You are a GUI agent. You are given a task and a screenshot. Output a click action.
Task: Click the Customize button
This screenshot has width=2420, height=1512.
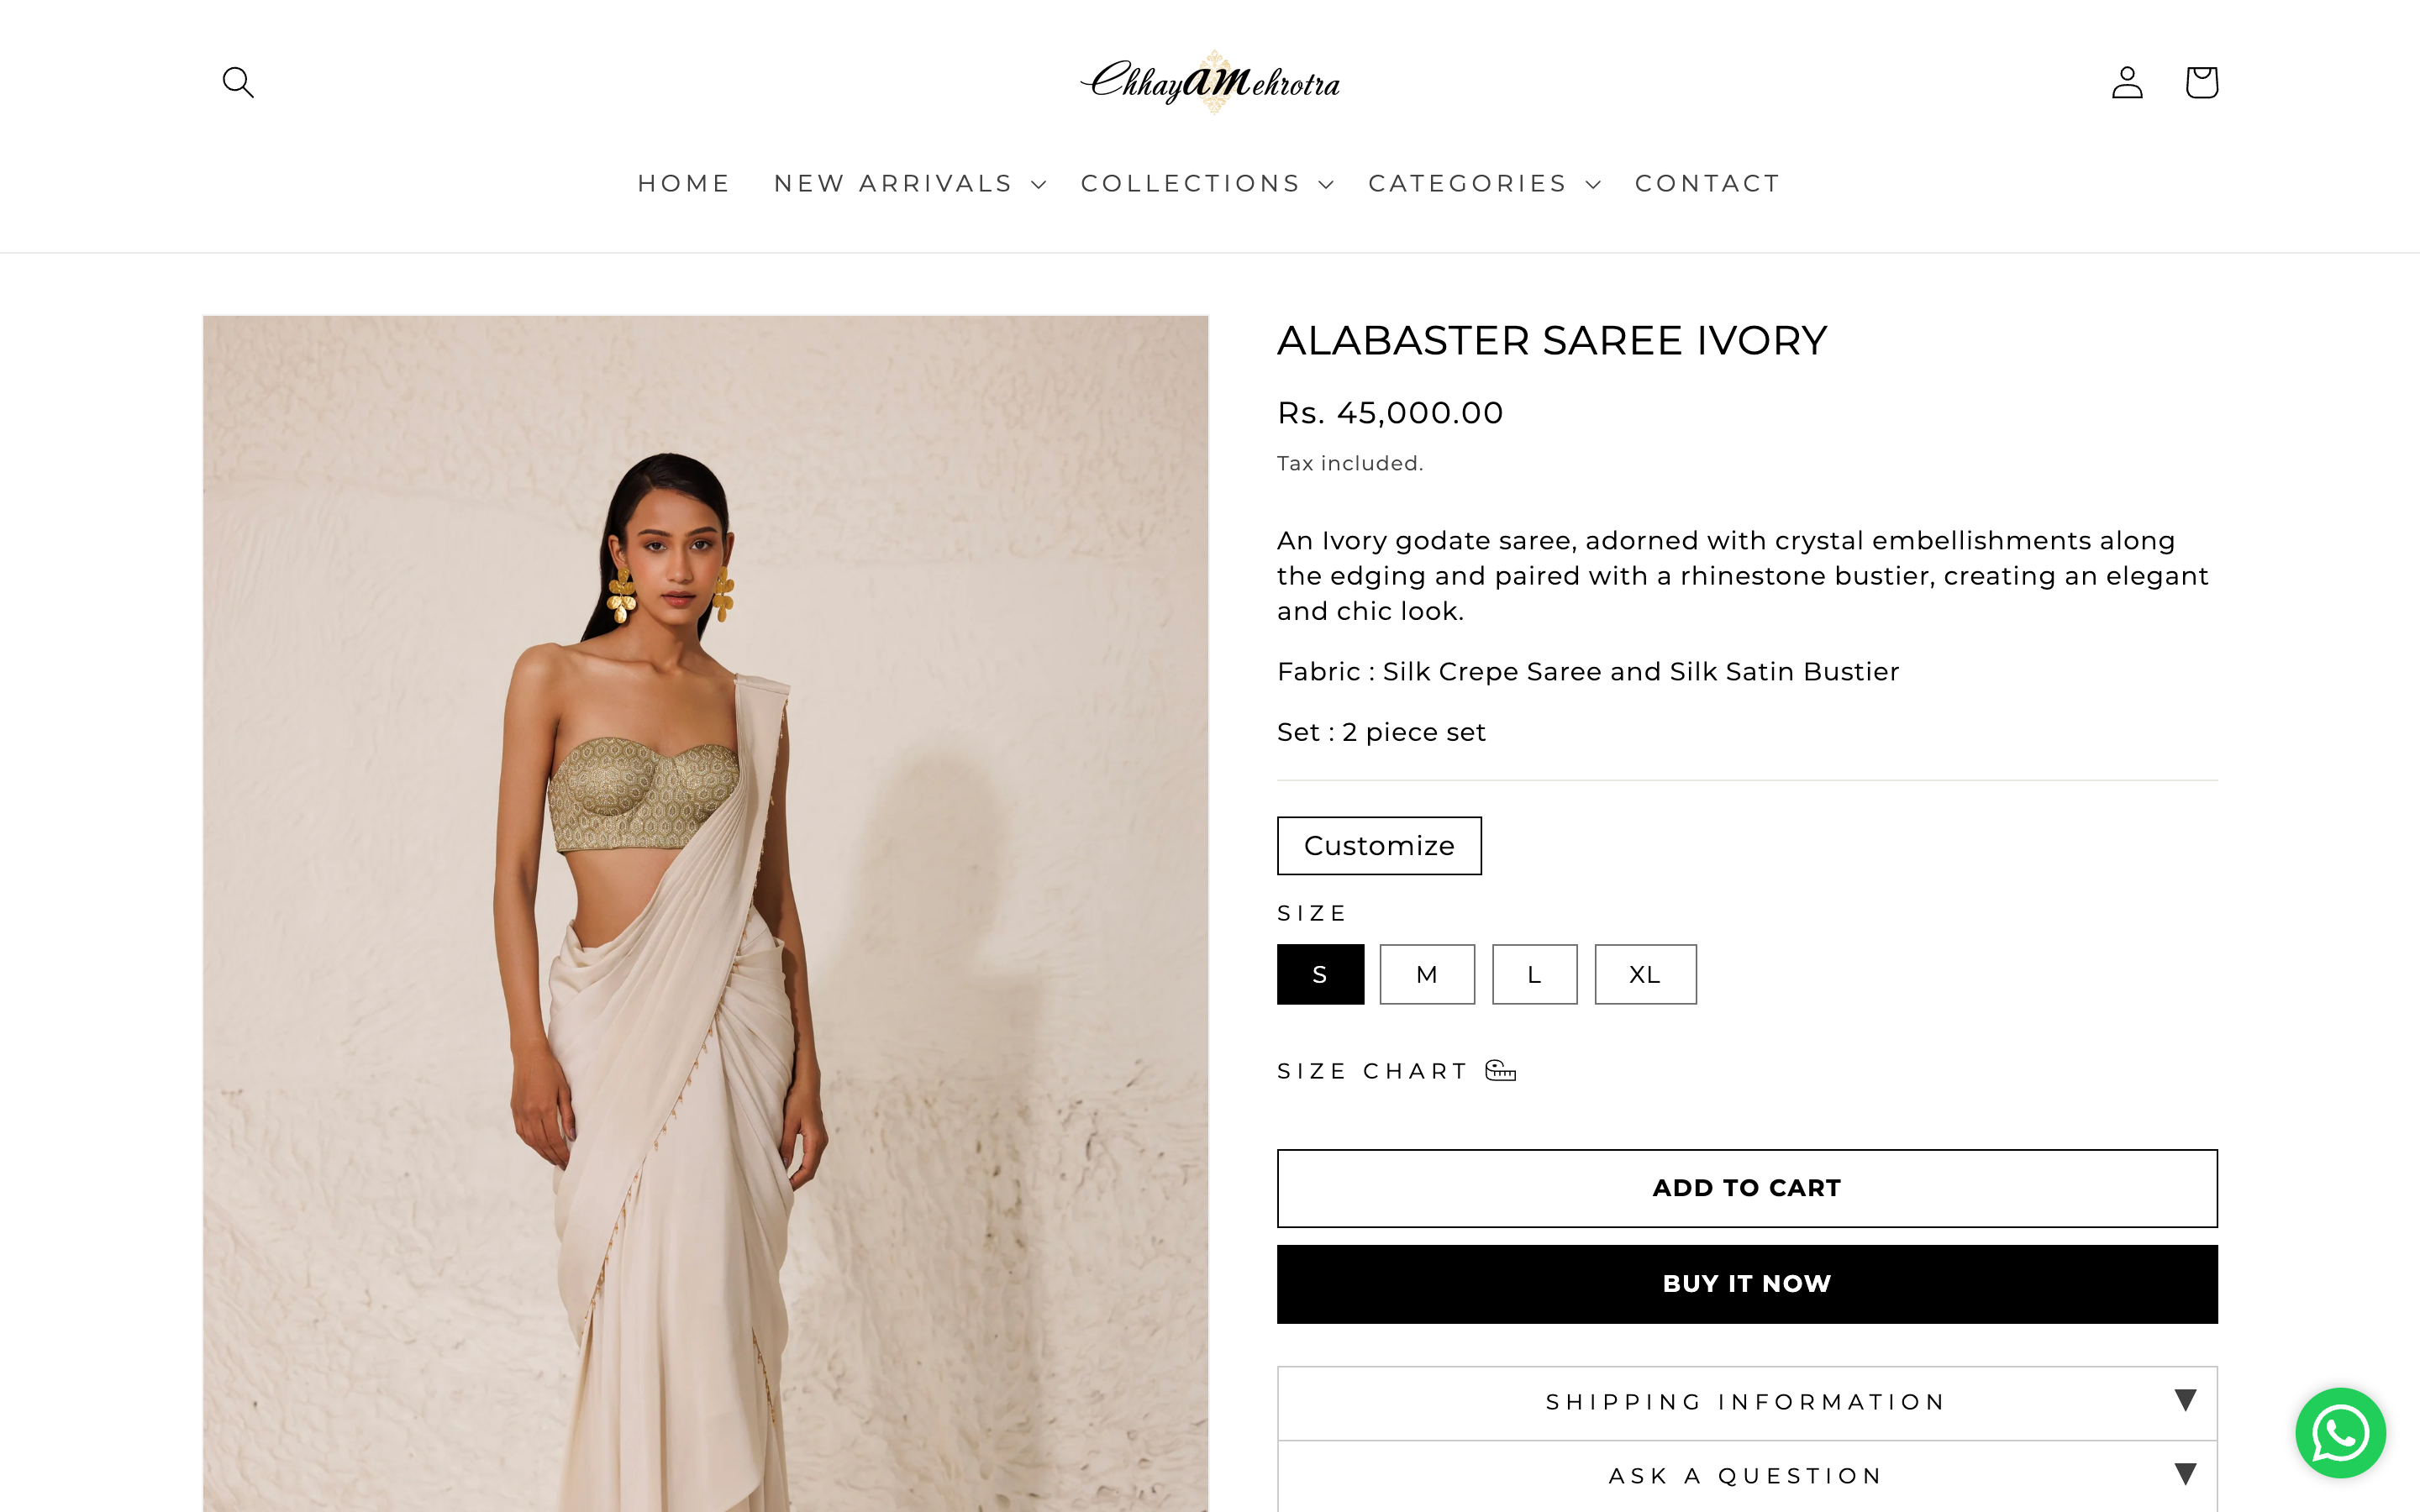1379,846
